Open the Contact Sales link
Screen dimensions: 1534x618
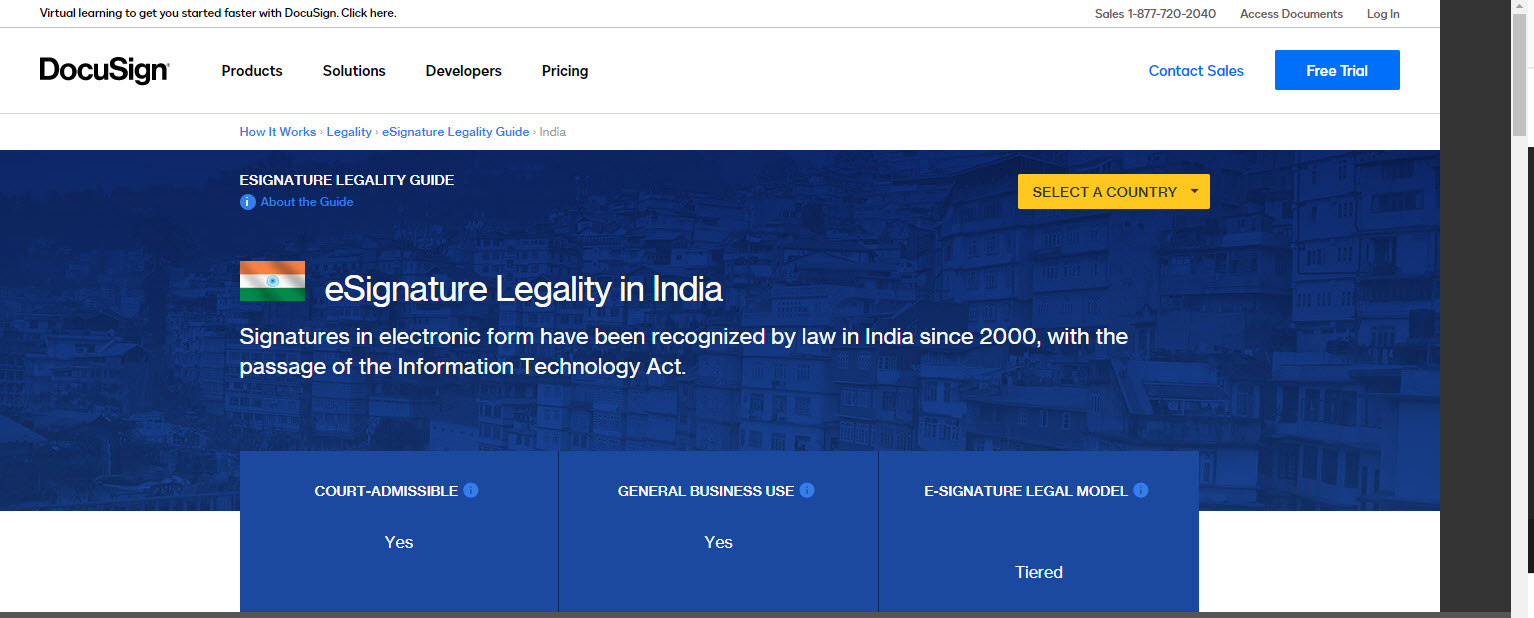(x=1196, y=70)
